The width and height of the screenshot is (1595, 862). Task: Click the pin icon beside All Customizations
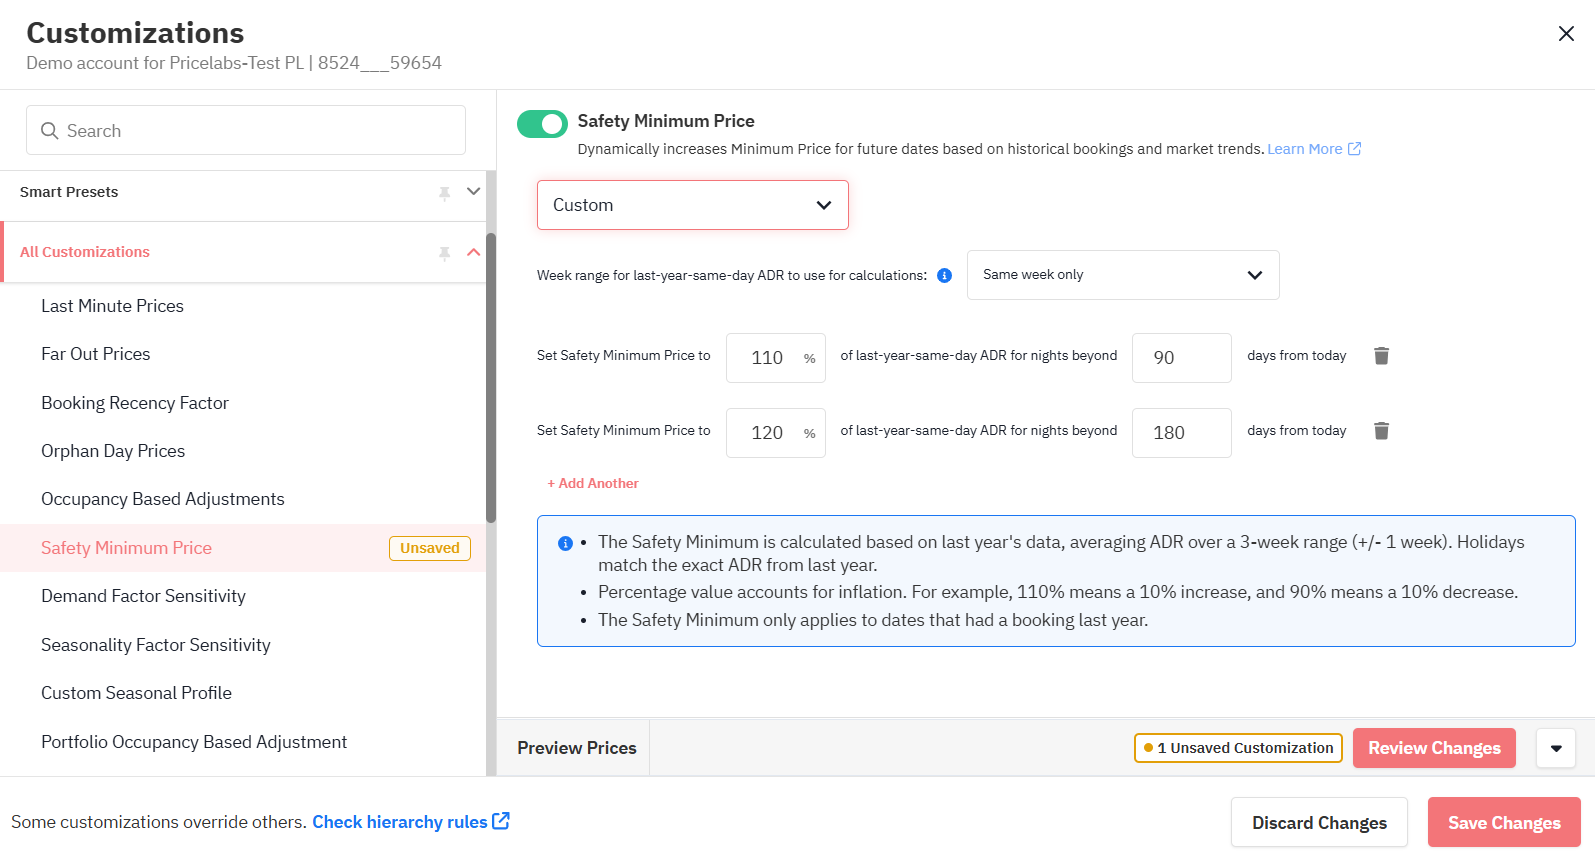point(444,253)
